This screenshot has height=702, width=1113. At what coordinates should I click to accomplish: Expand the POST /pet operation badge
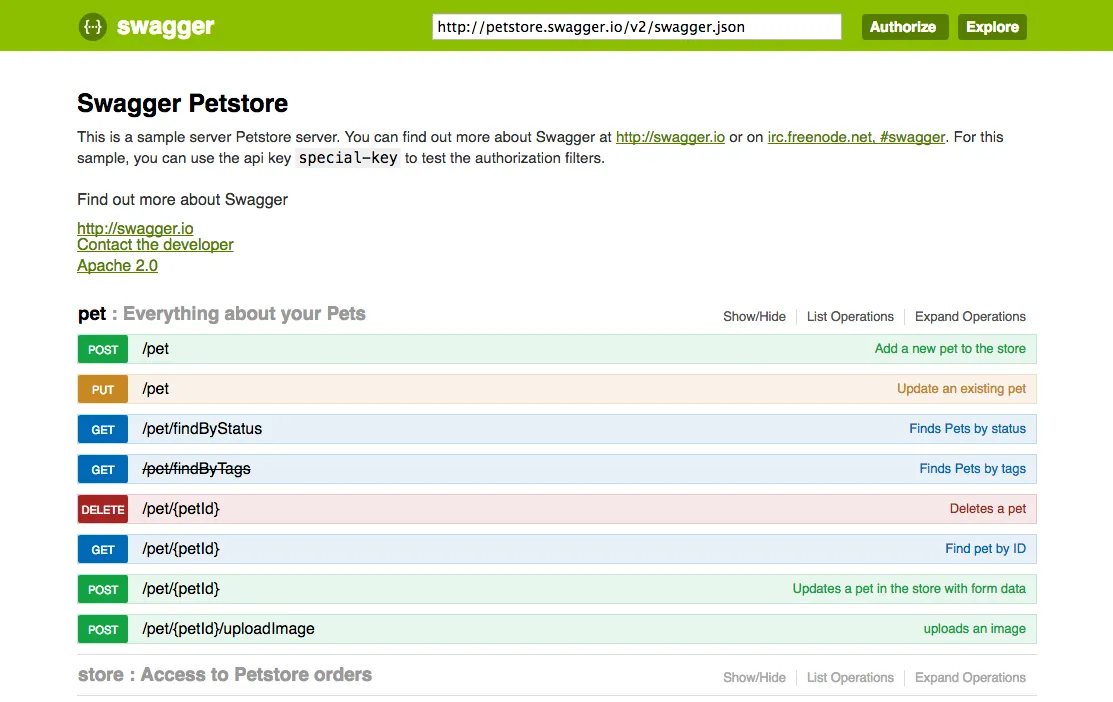pos(103,349)
